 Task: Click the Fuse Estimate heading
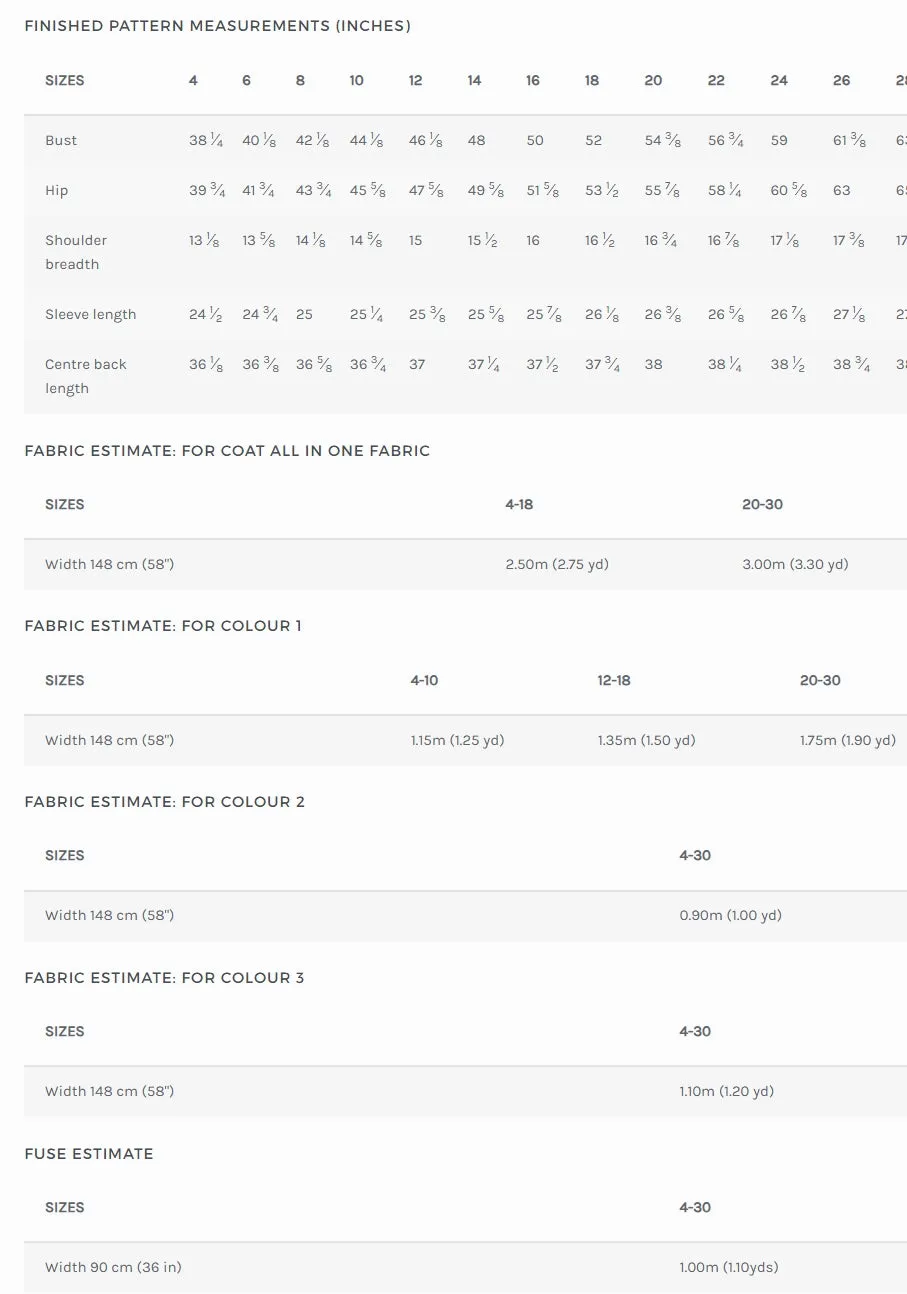89,1154
